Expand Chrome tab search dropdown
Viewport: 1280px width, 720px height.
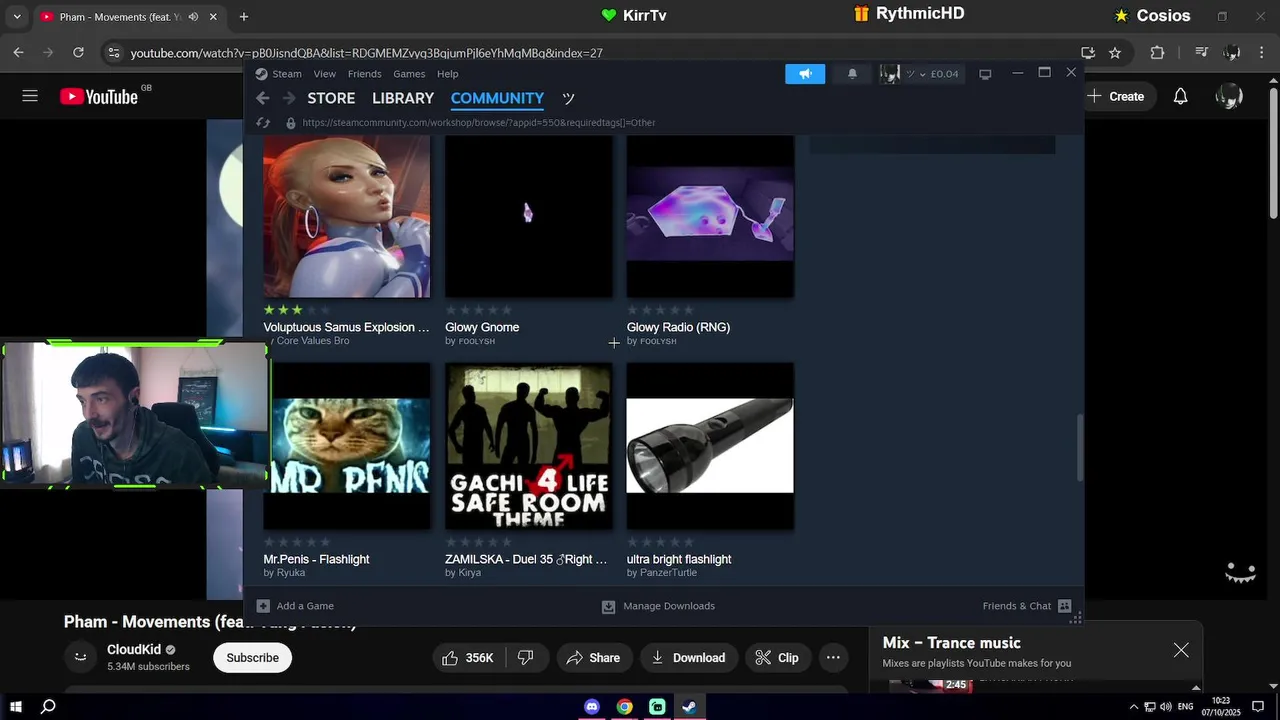[x=16, y=17]
